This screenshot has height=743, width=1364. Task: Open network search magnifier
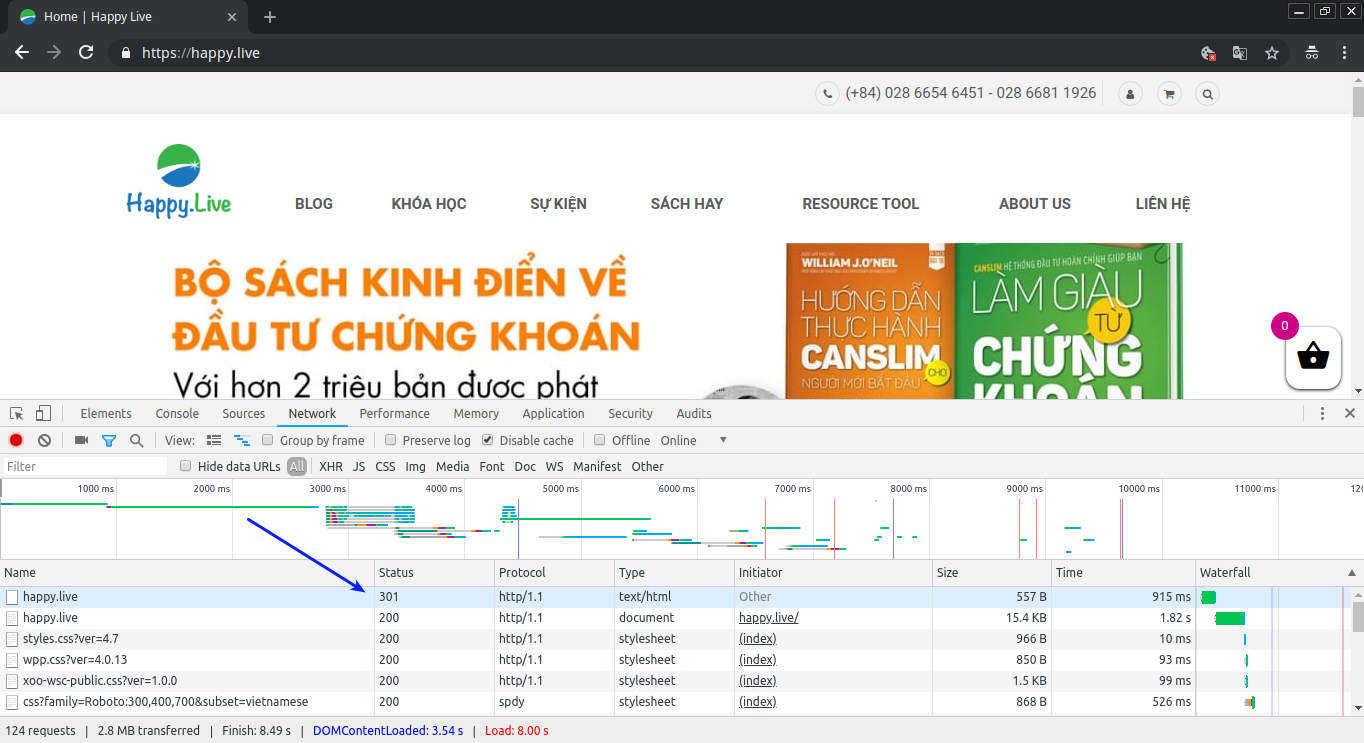click(136, 440)
